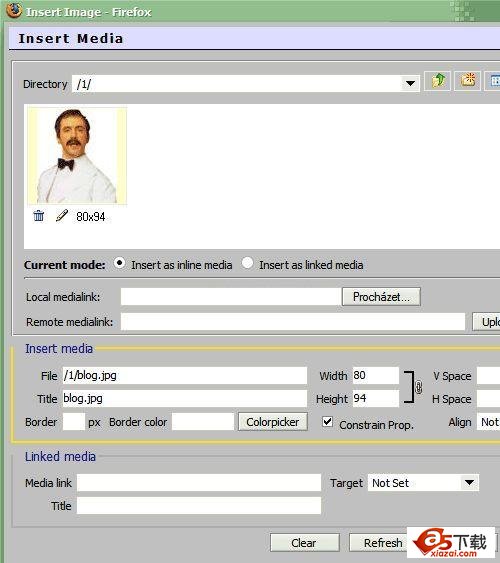Open the Align dropdown
Image resolution: width=500 pixels, height=563 pixels.
click(x=489, y=422)
